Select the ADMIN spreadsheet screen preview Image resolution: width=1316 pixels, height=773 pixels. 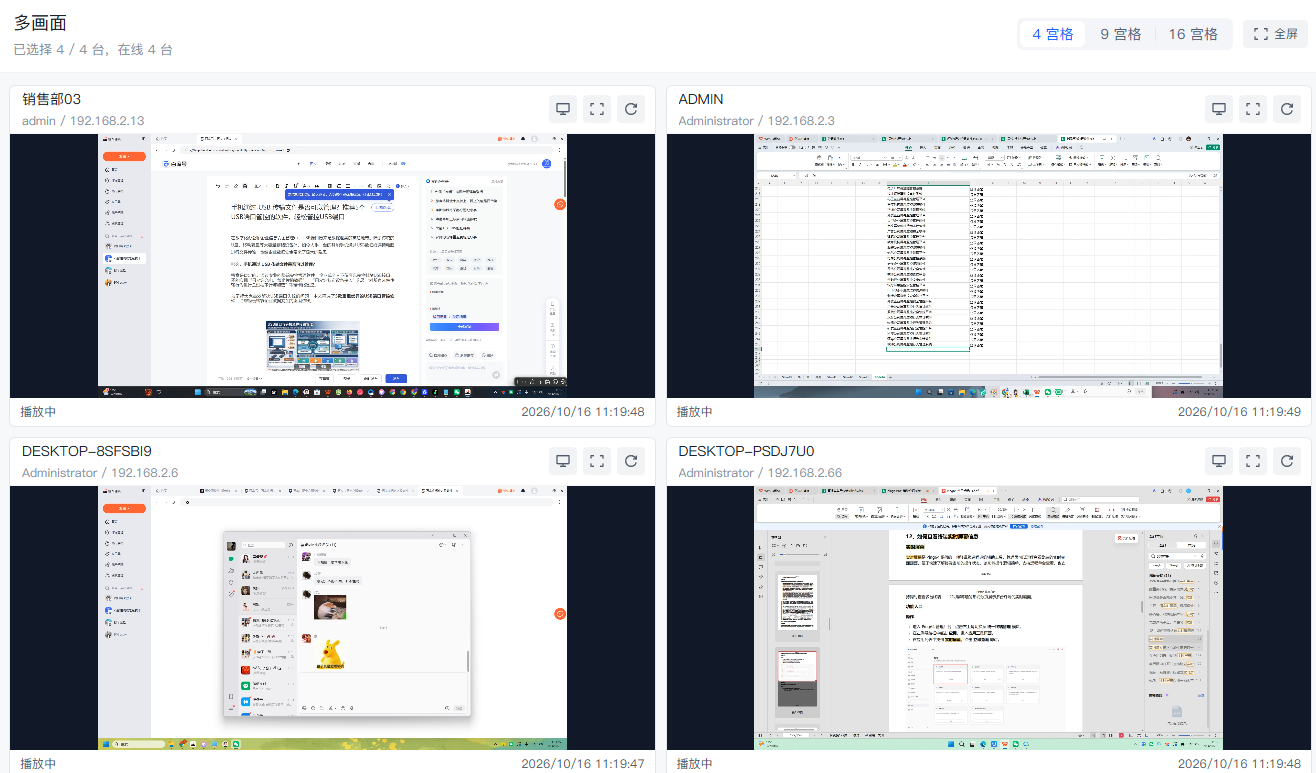click(988, 266)
